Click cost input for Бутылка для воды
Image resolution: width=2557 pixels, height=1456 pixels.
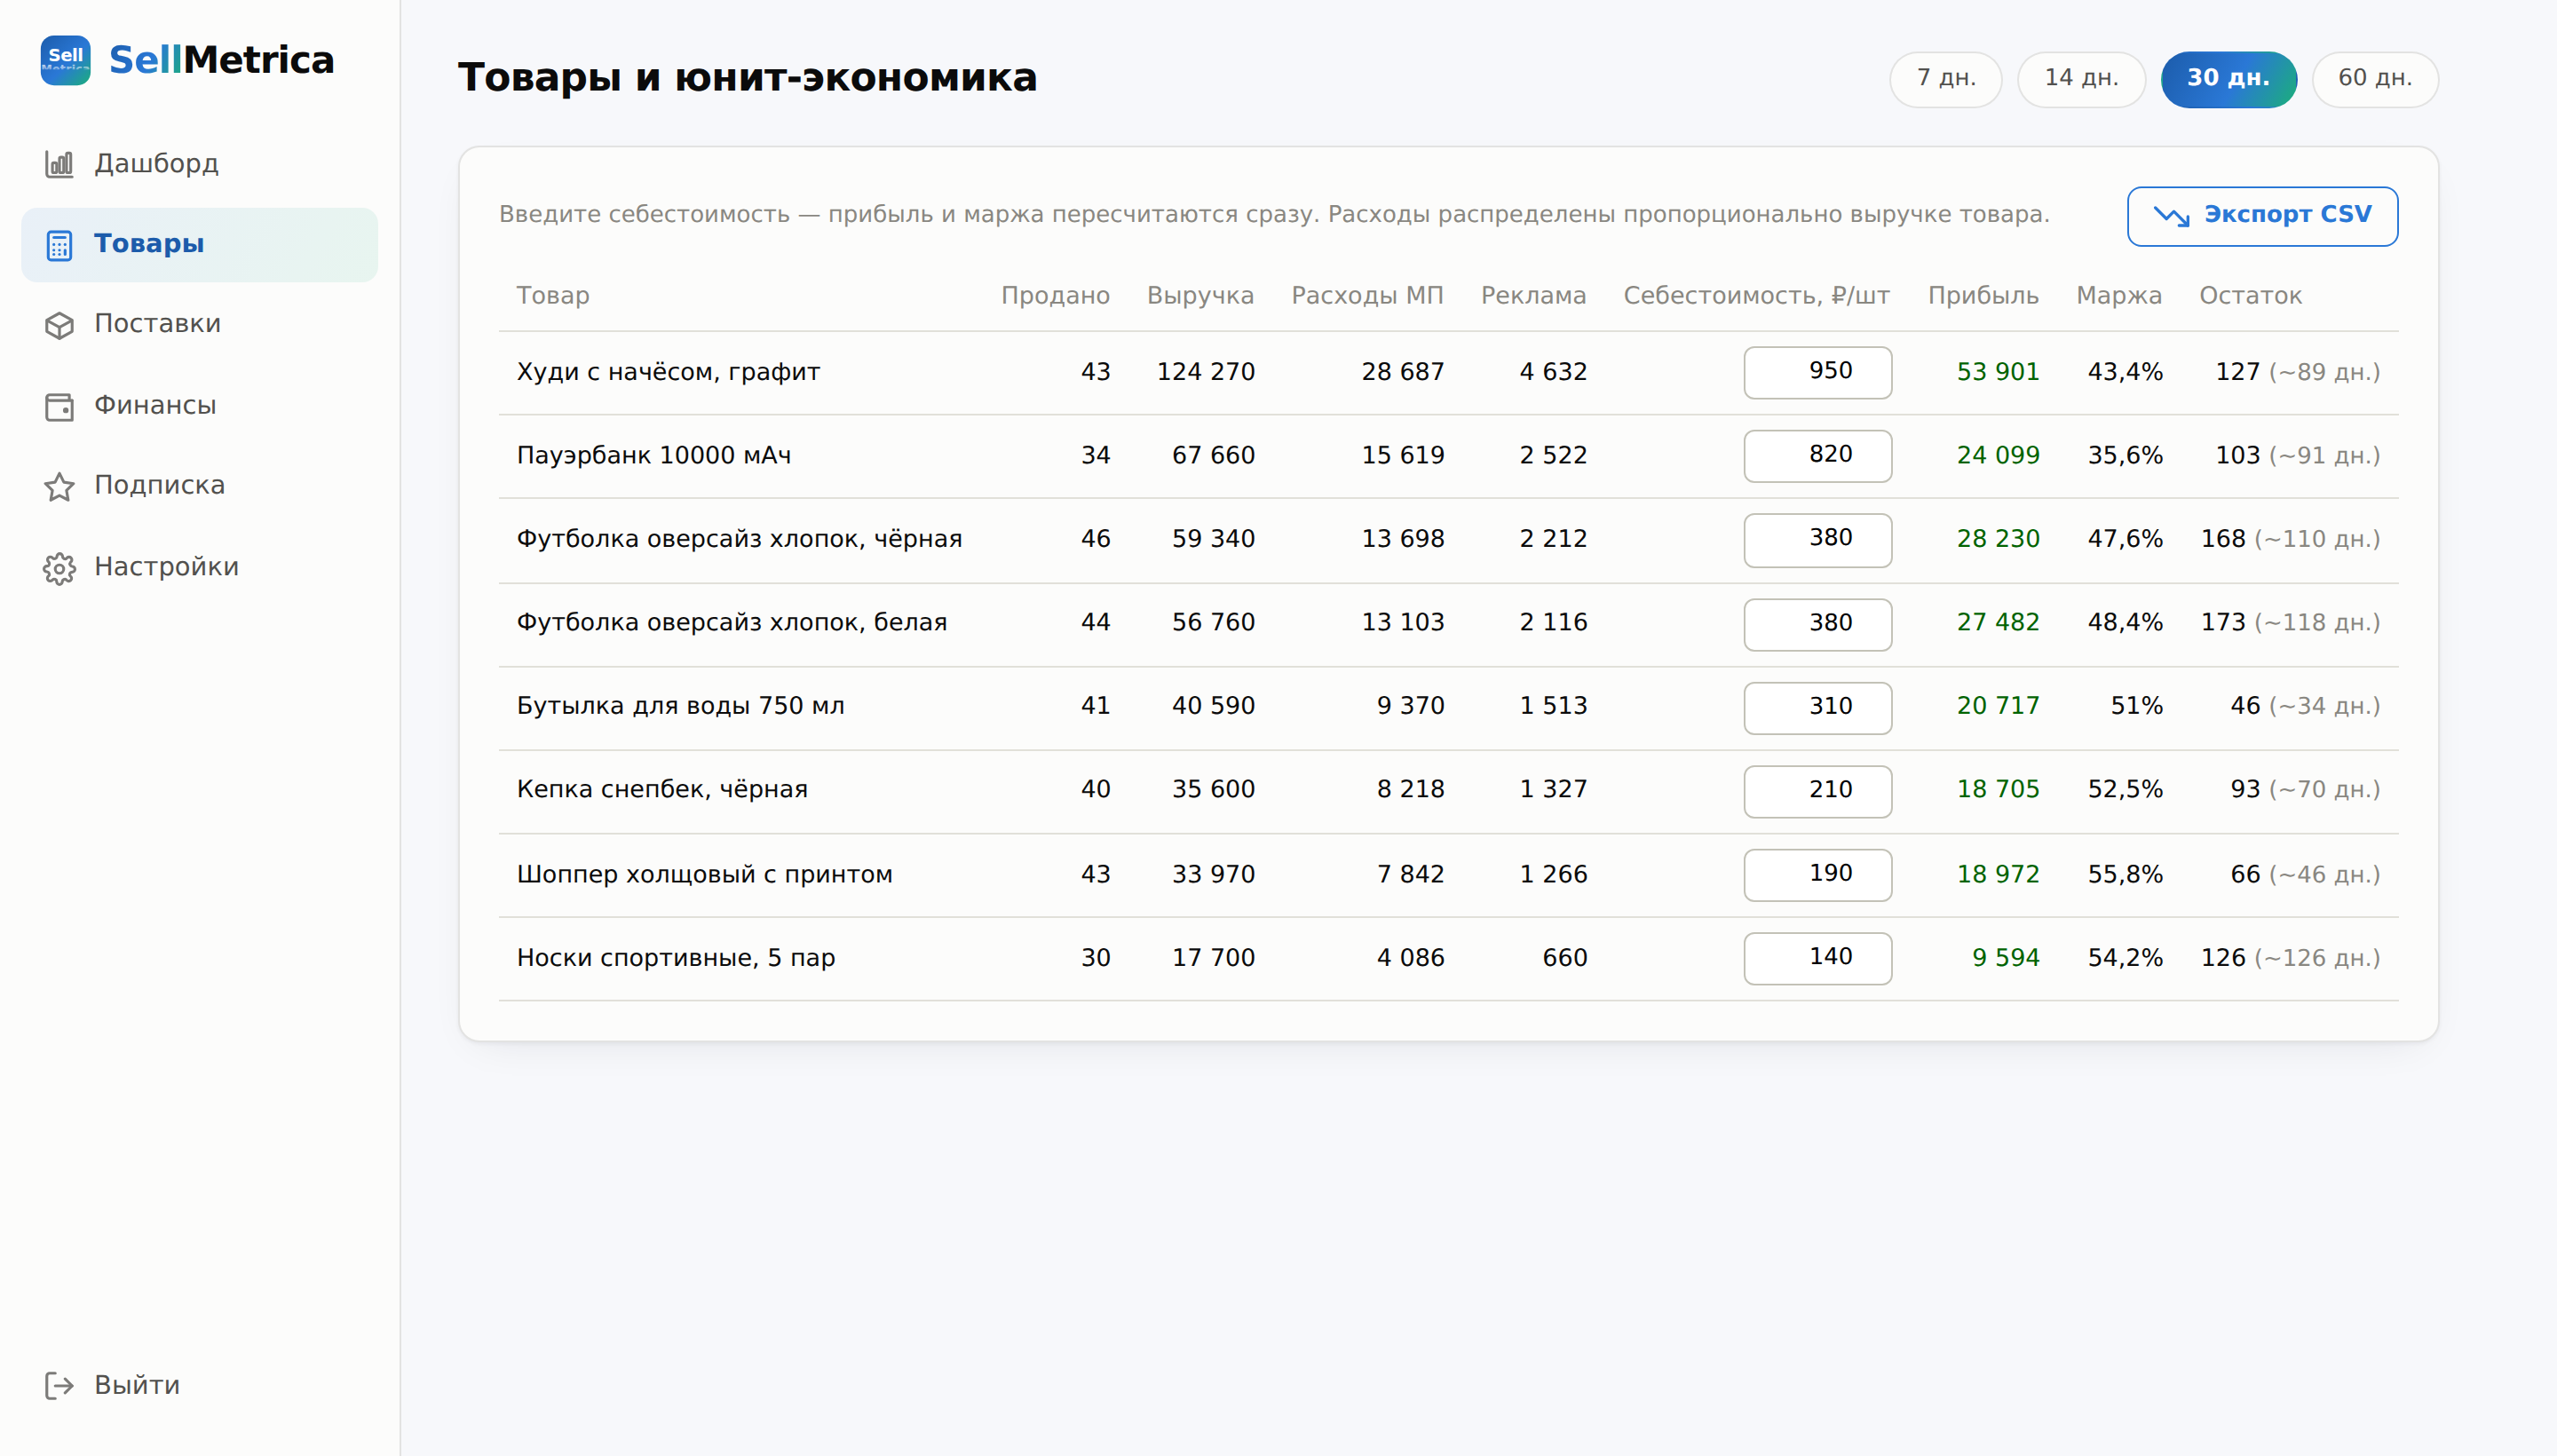tap(1817, 708)
